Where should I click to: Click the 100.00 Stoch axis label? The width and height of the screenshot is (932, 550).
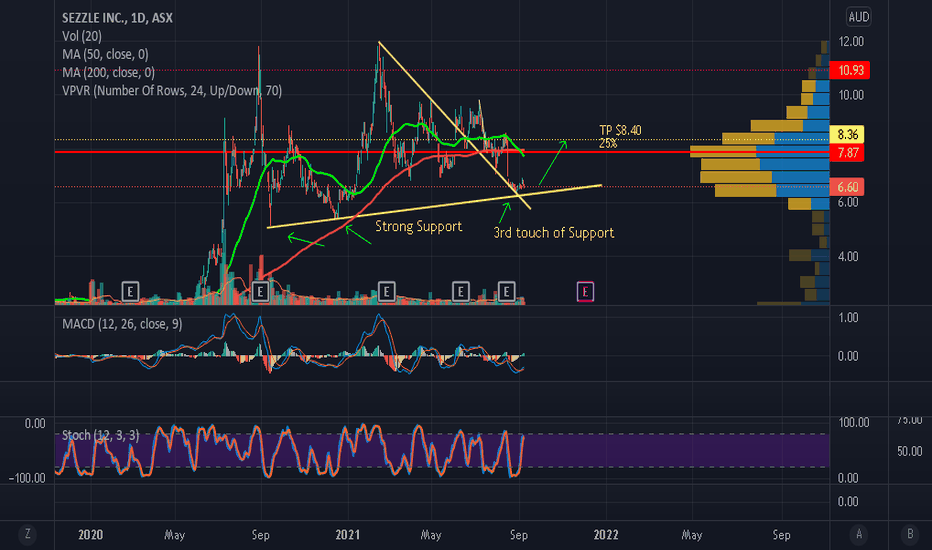point(854,423)
